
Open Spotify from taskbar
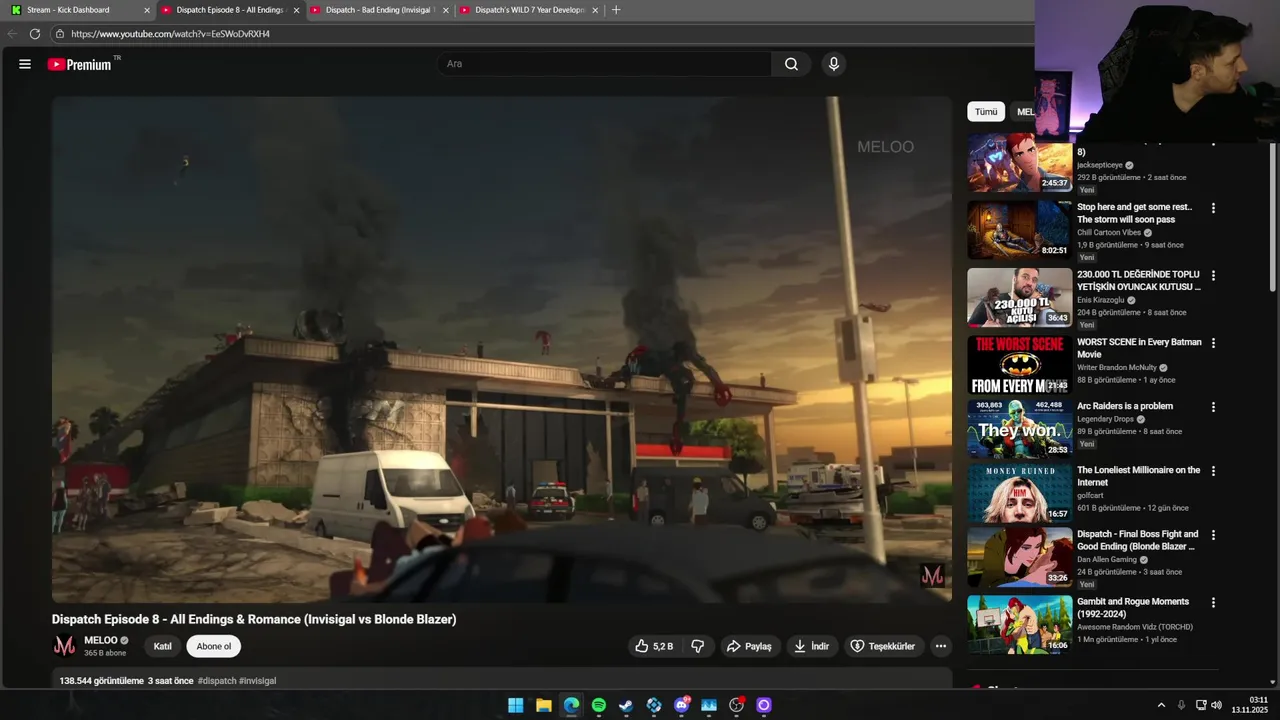(x=599, y=705)
